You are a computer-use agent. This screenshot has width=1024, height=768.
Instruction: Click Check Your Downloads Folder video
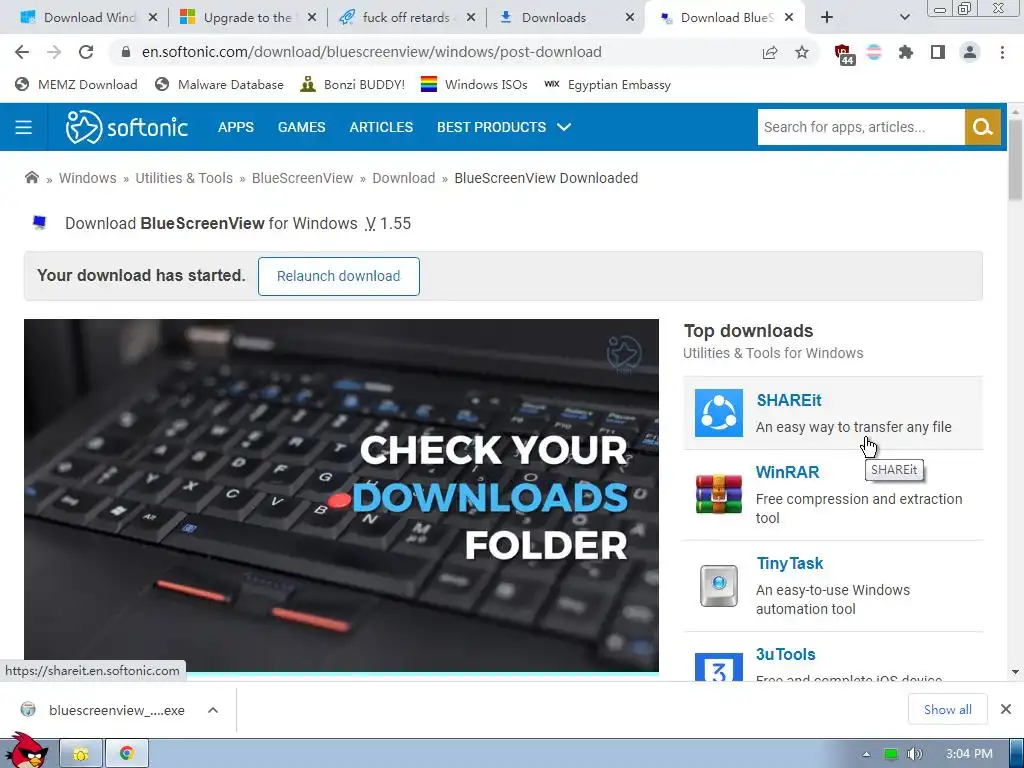point(342,495)
